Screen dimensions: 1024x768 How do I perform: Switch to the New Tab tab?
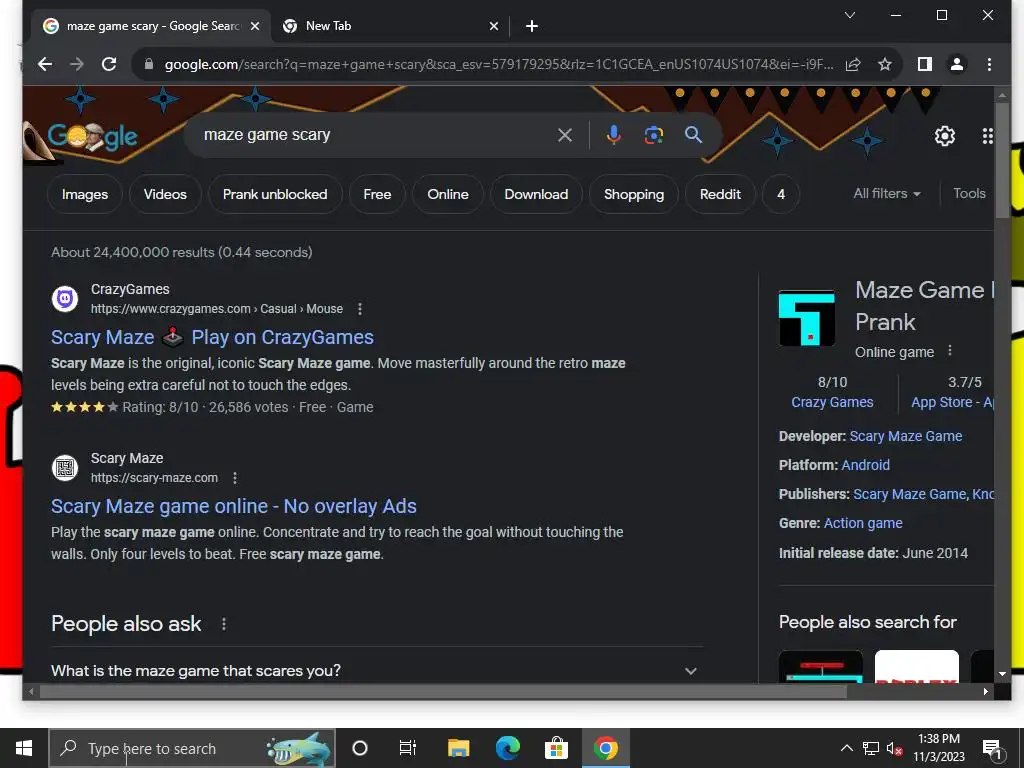pos(391,26)
